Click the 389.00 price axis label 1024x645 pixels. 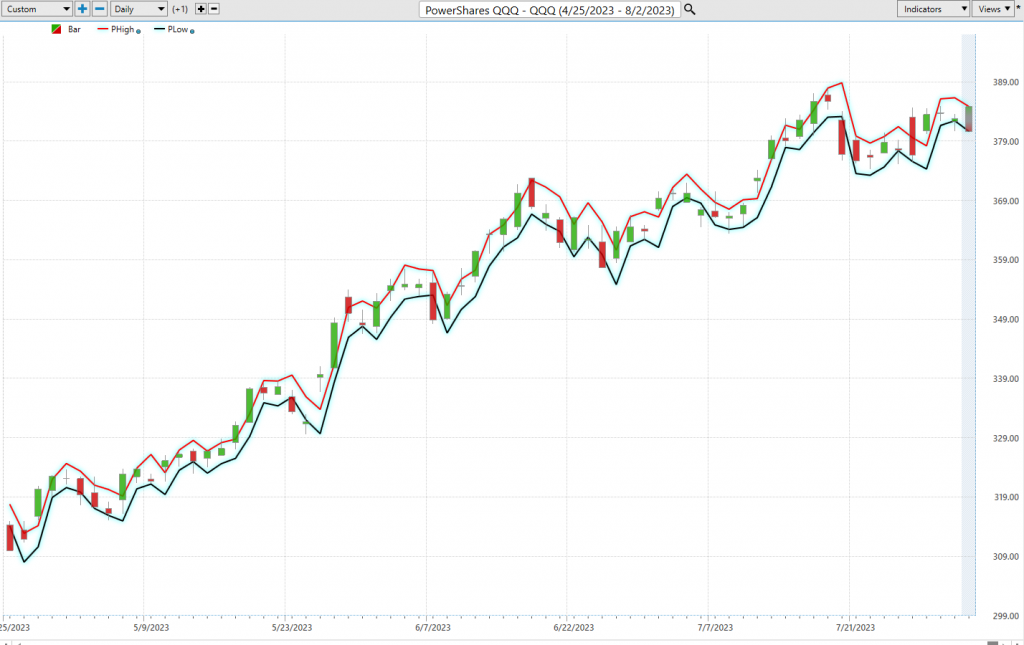click(x=1006, y=82)
